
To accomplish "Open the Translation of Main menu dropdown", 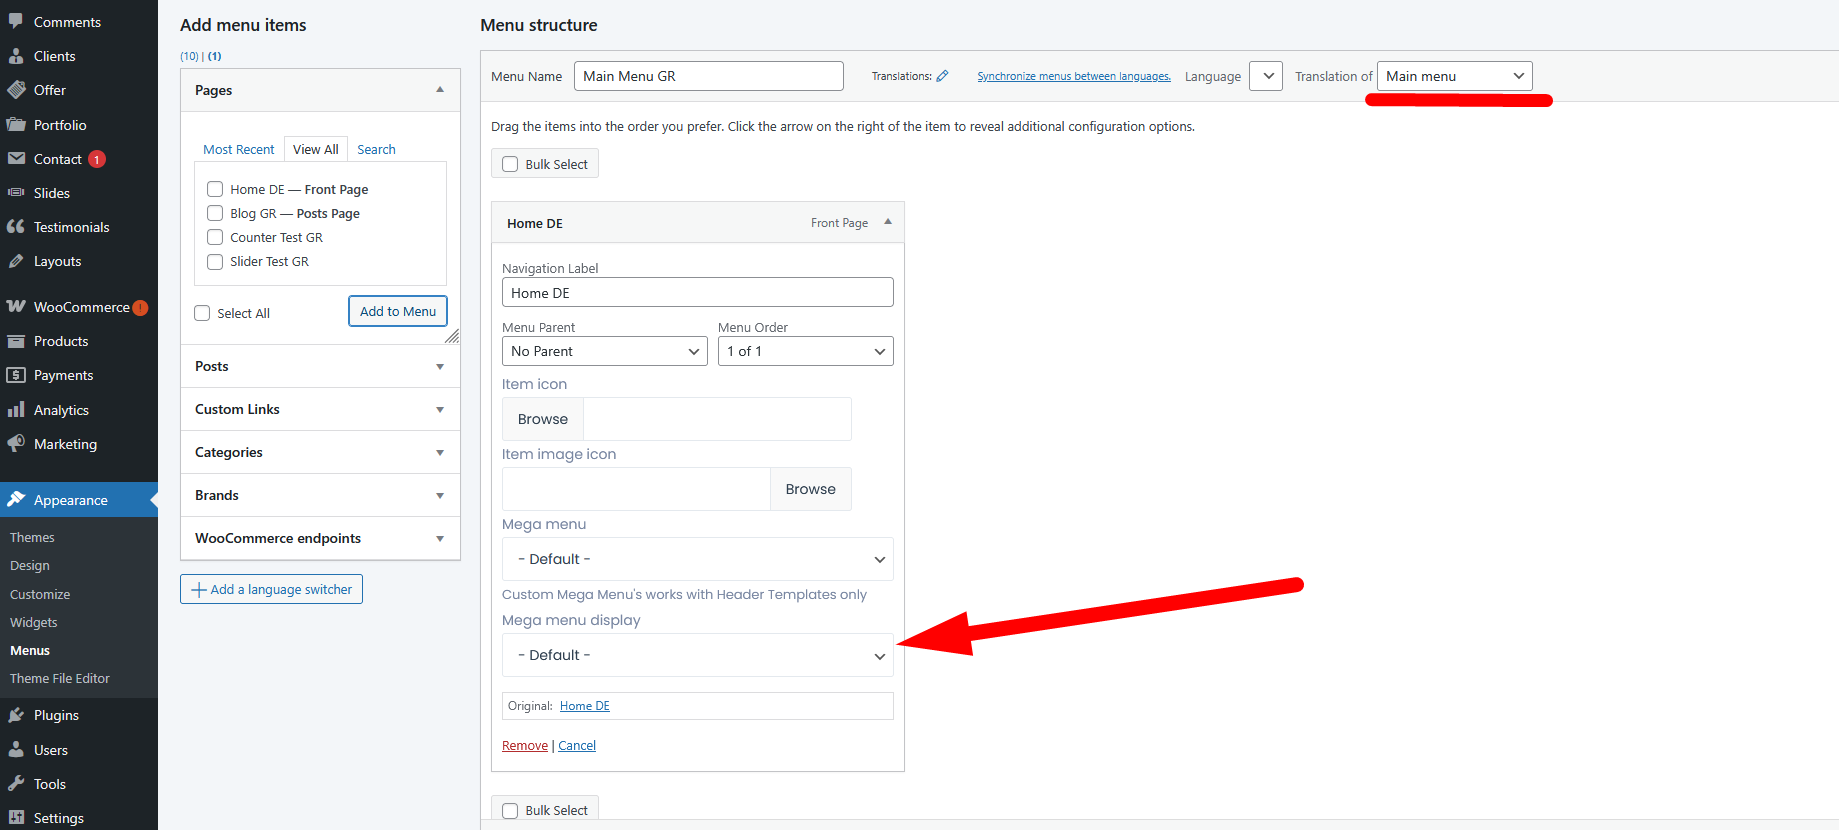I will point(1454,76).
